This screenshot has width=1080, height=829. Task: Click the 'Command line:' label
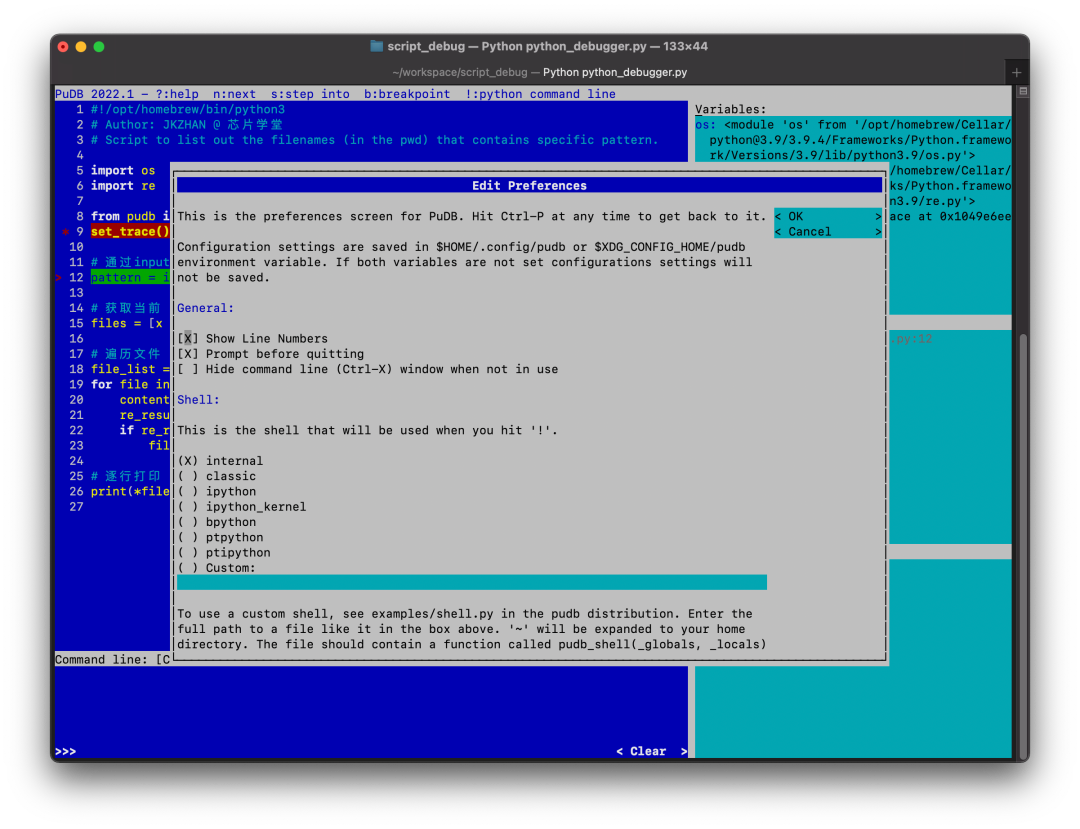(x=101, y=660)
